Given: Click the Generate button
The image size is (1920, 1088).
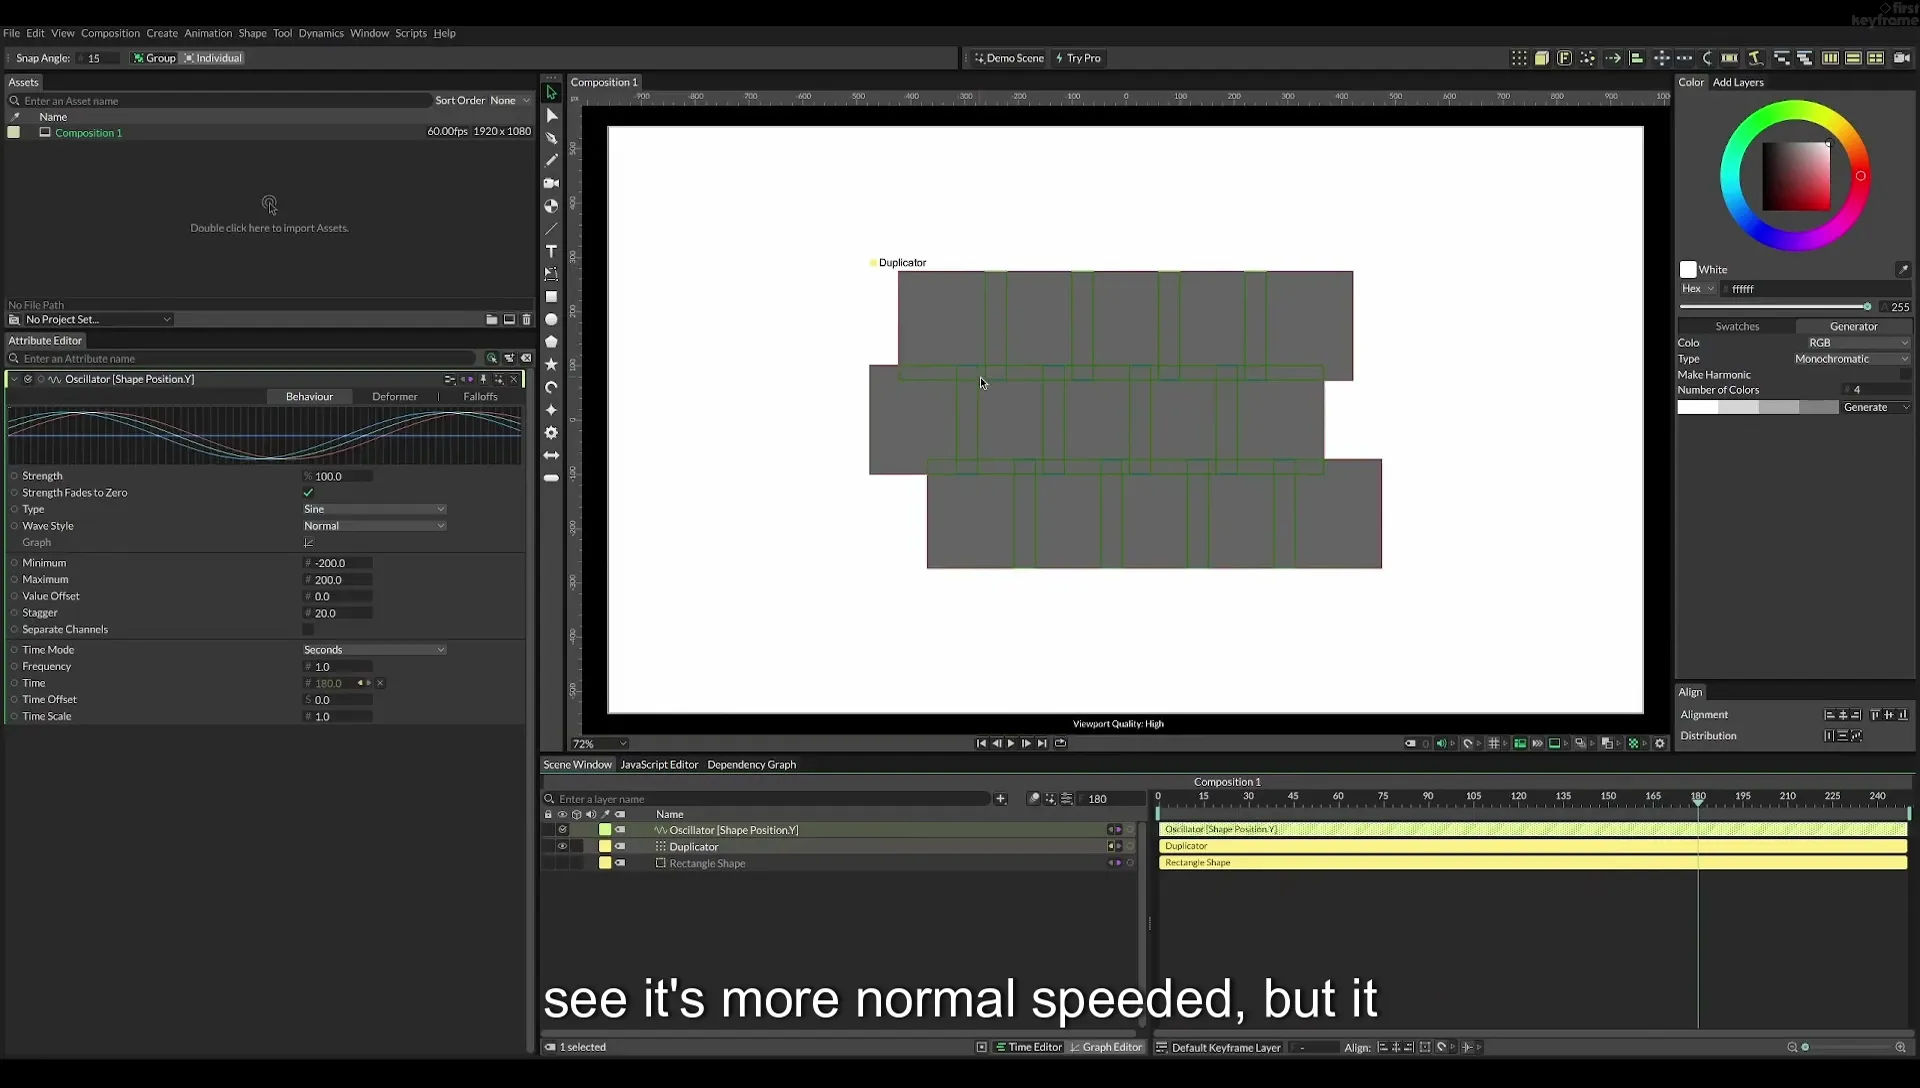Looking at the screenshot, I should pos(1876,407).
